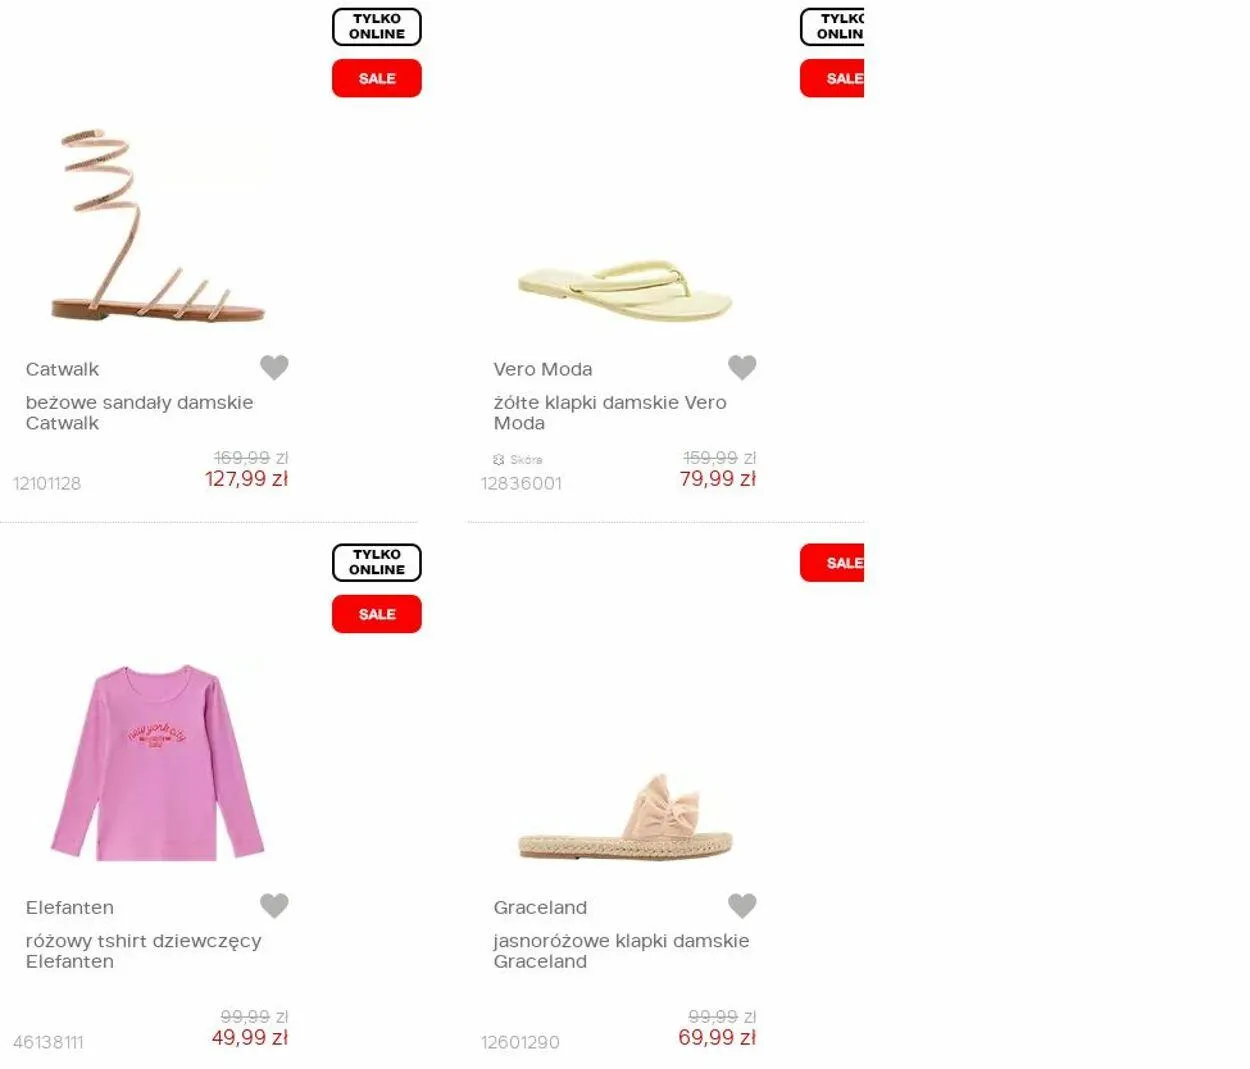Image resolution: width=1250 pixels, height=1069 pixels.
Task: Open link 'żółte klapki damskie Vero Moda'
Action: [x=610, y=412]
